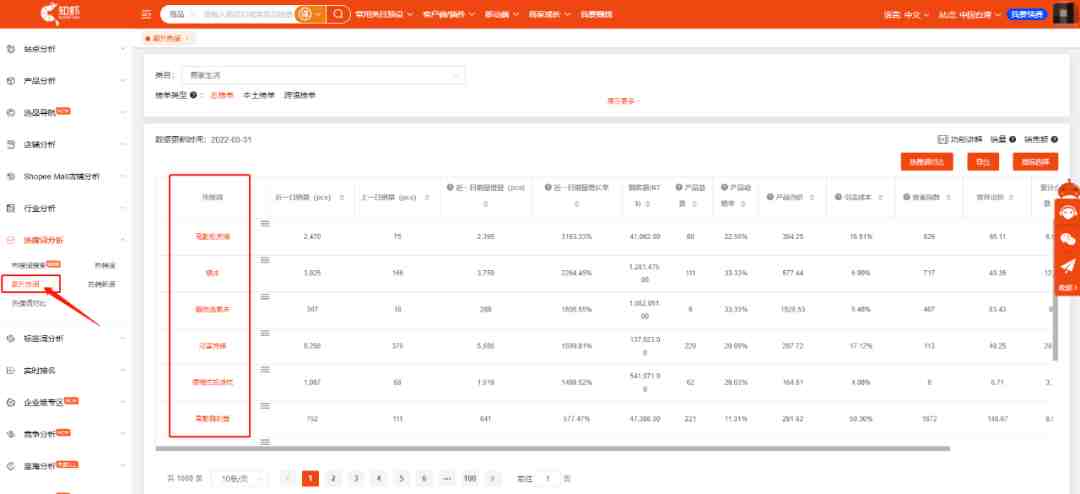Screen dimensions: 1080x494
Task: Go to page 2 in pagination
Action: [333, 478]
